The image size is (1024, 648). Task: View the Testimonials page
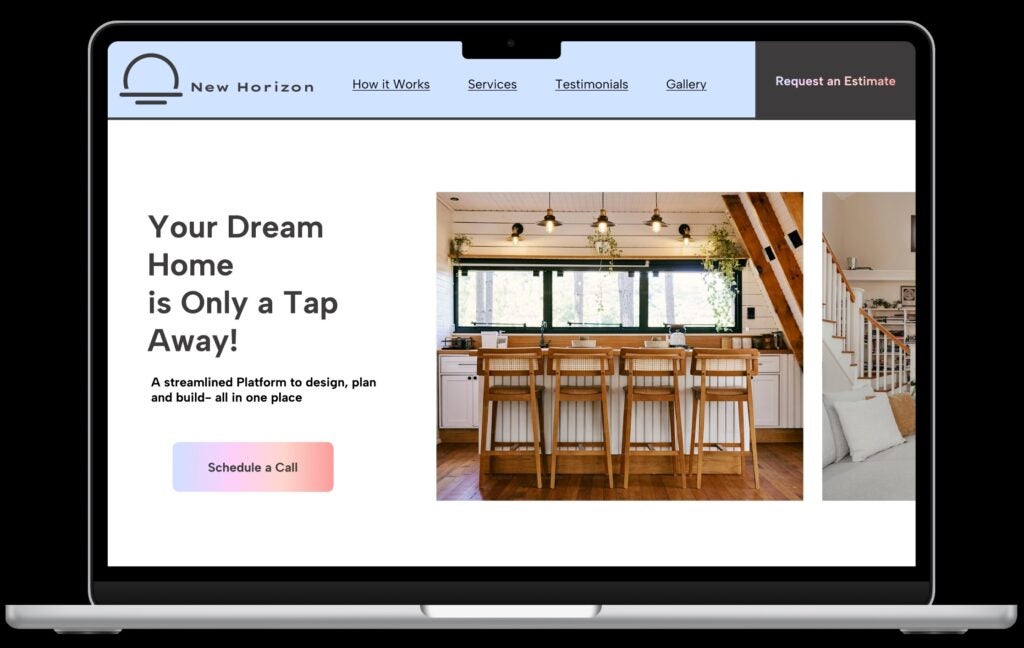click(x=591, y=84)
